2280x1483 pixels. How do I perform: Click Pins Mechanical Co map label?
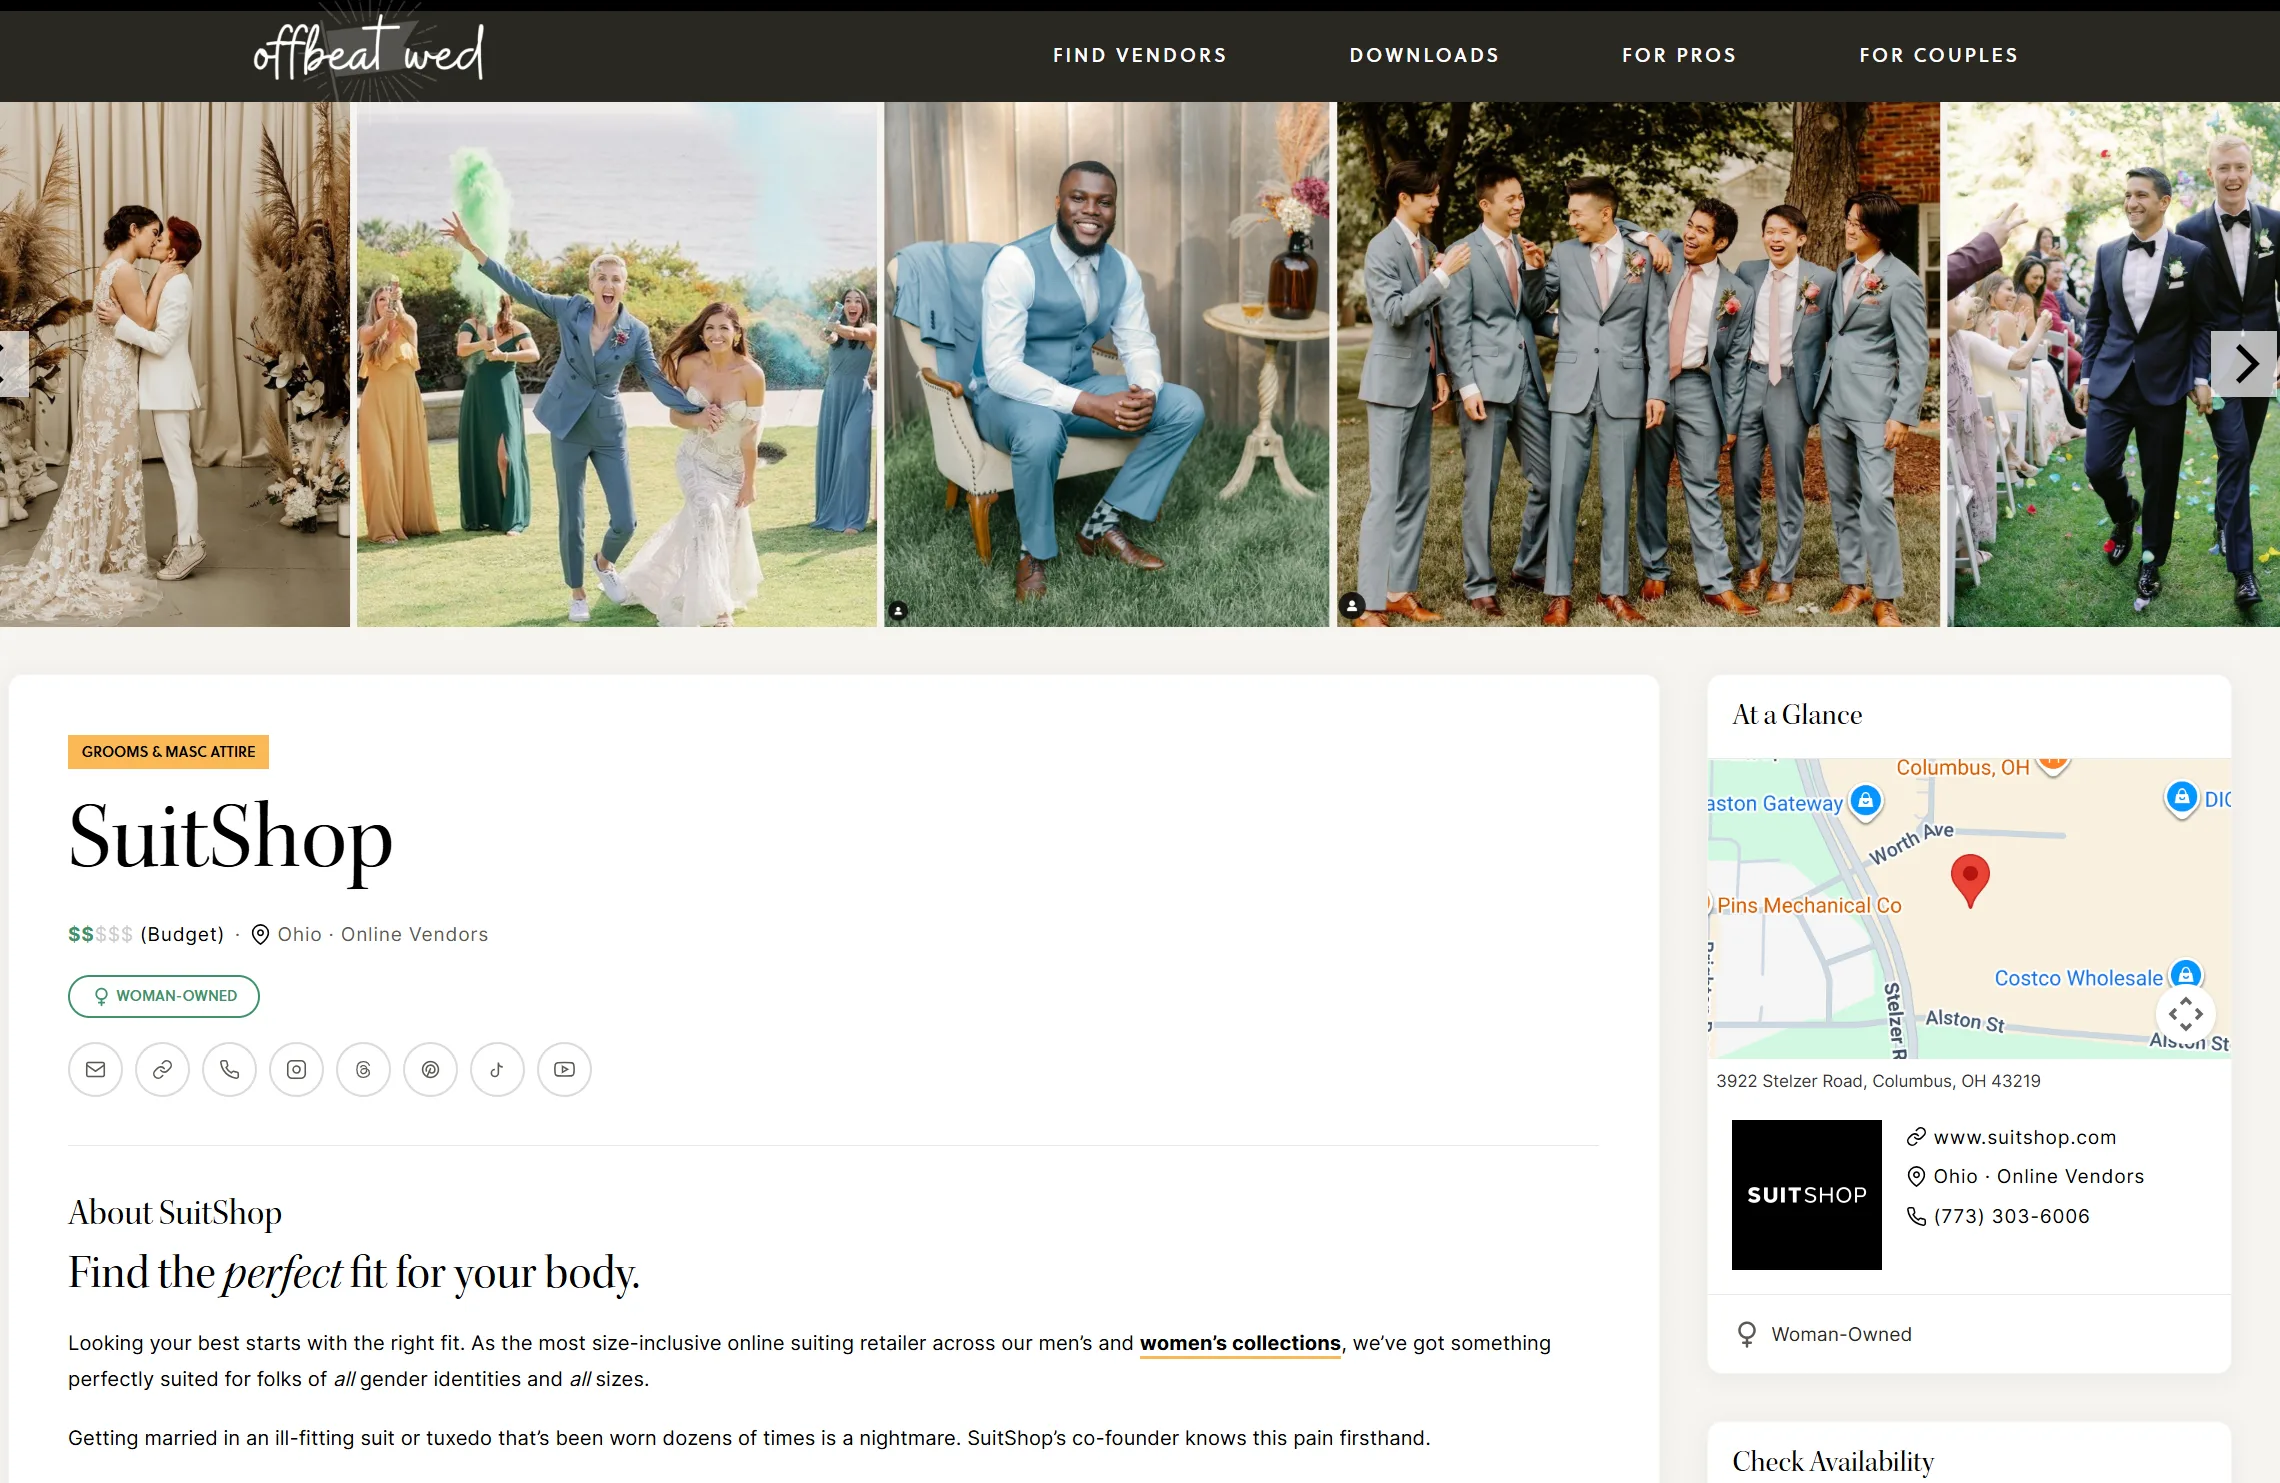(1809, 905)
